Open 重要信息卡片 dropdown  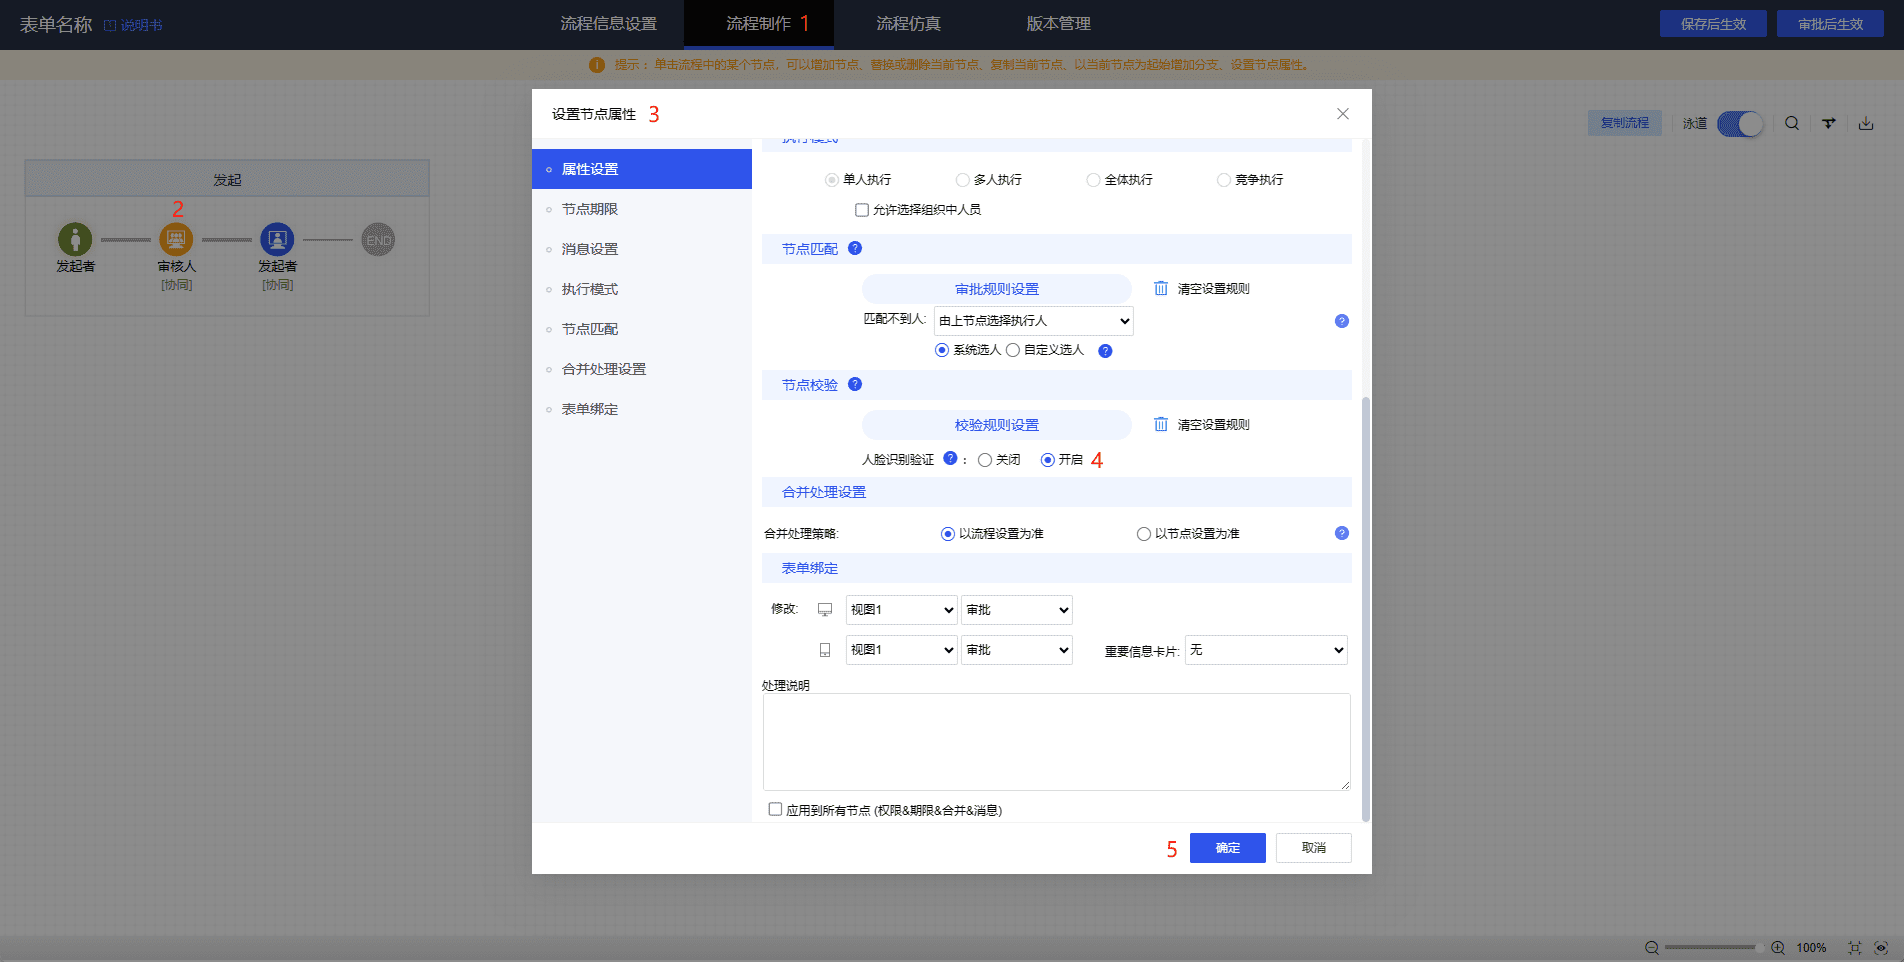click(1266, 650)
